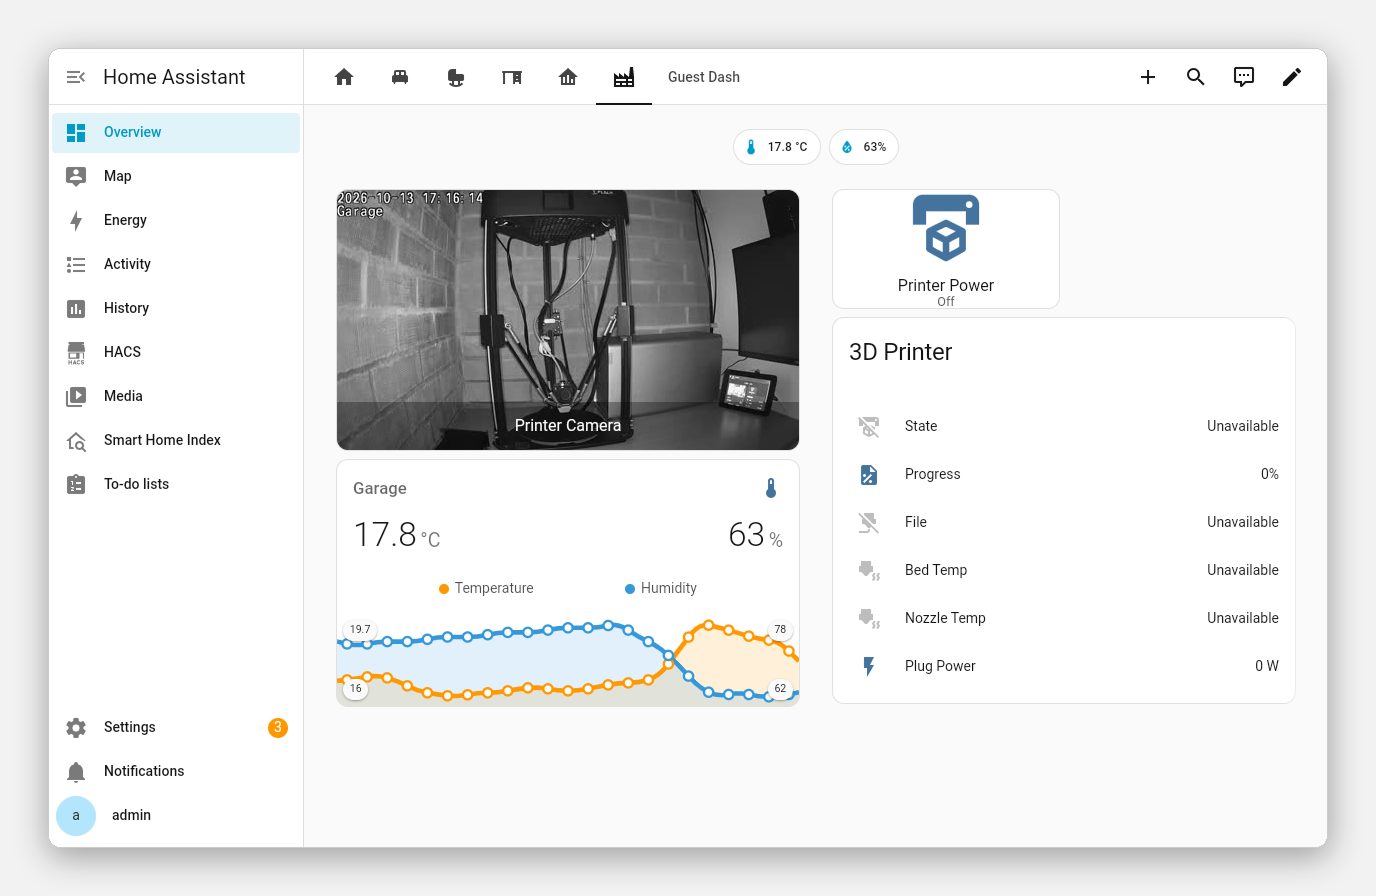This screenshot has width=1376, height=896.
Task: Click the 78 label on the graph
Action: pyautogui.click(x=780, y=629)
